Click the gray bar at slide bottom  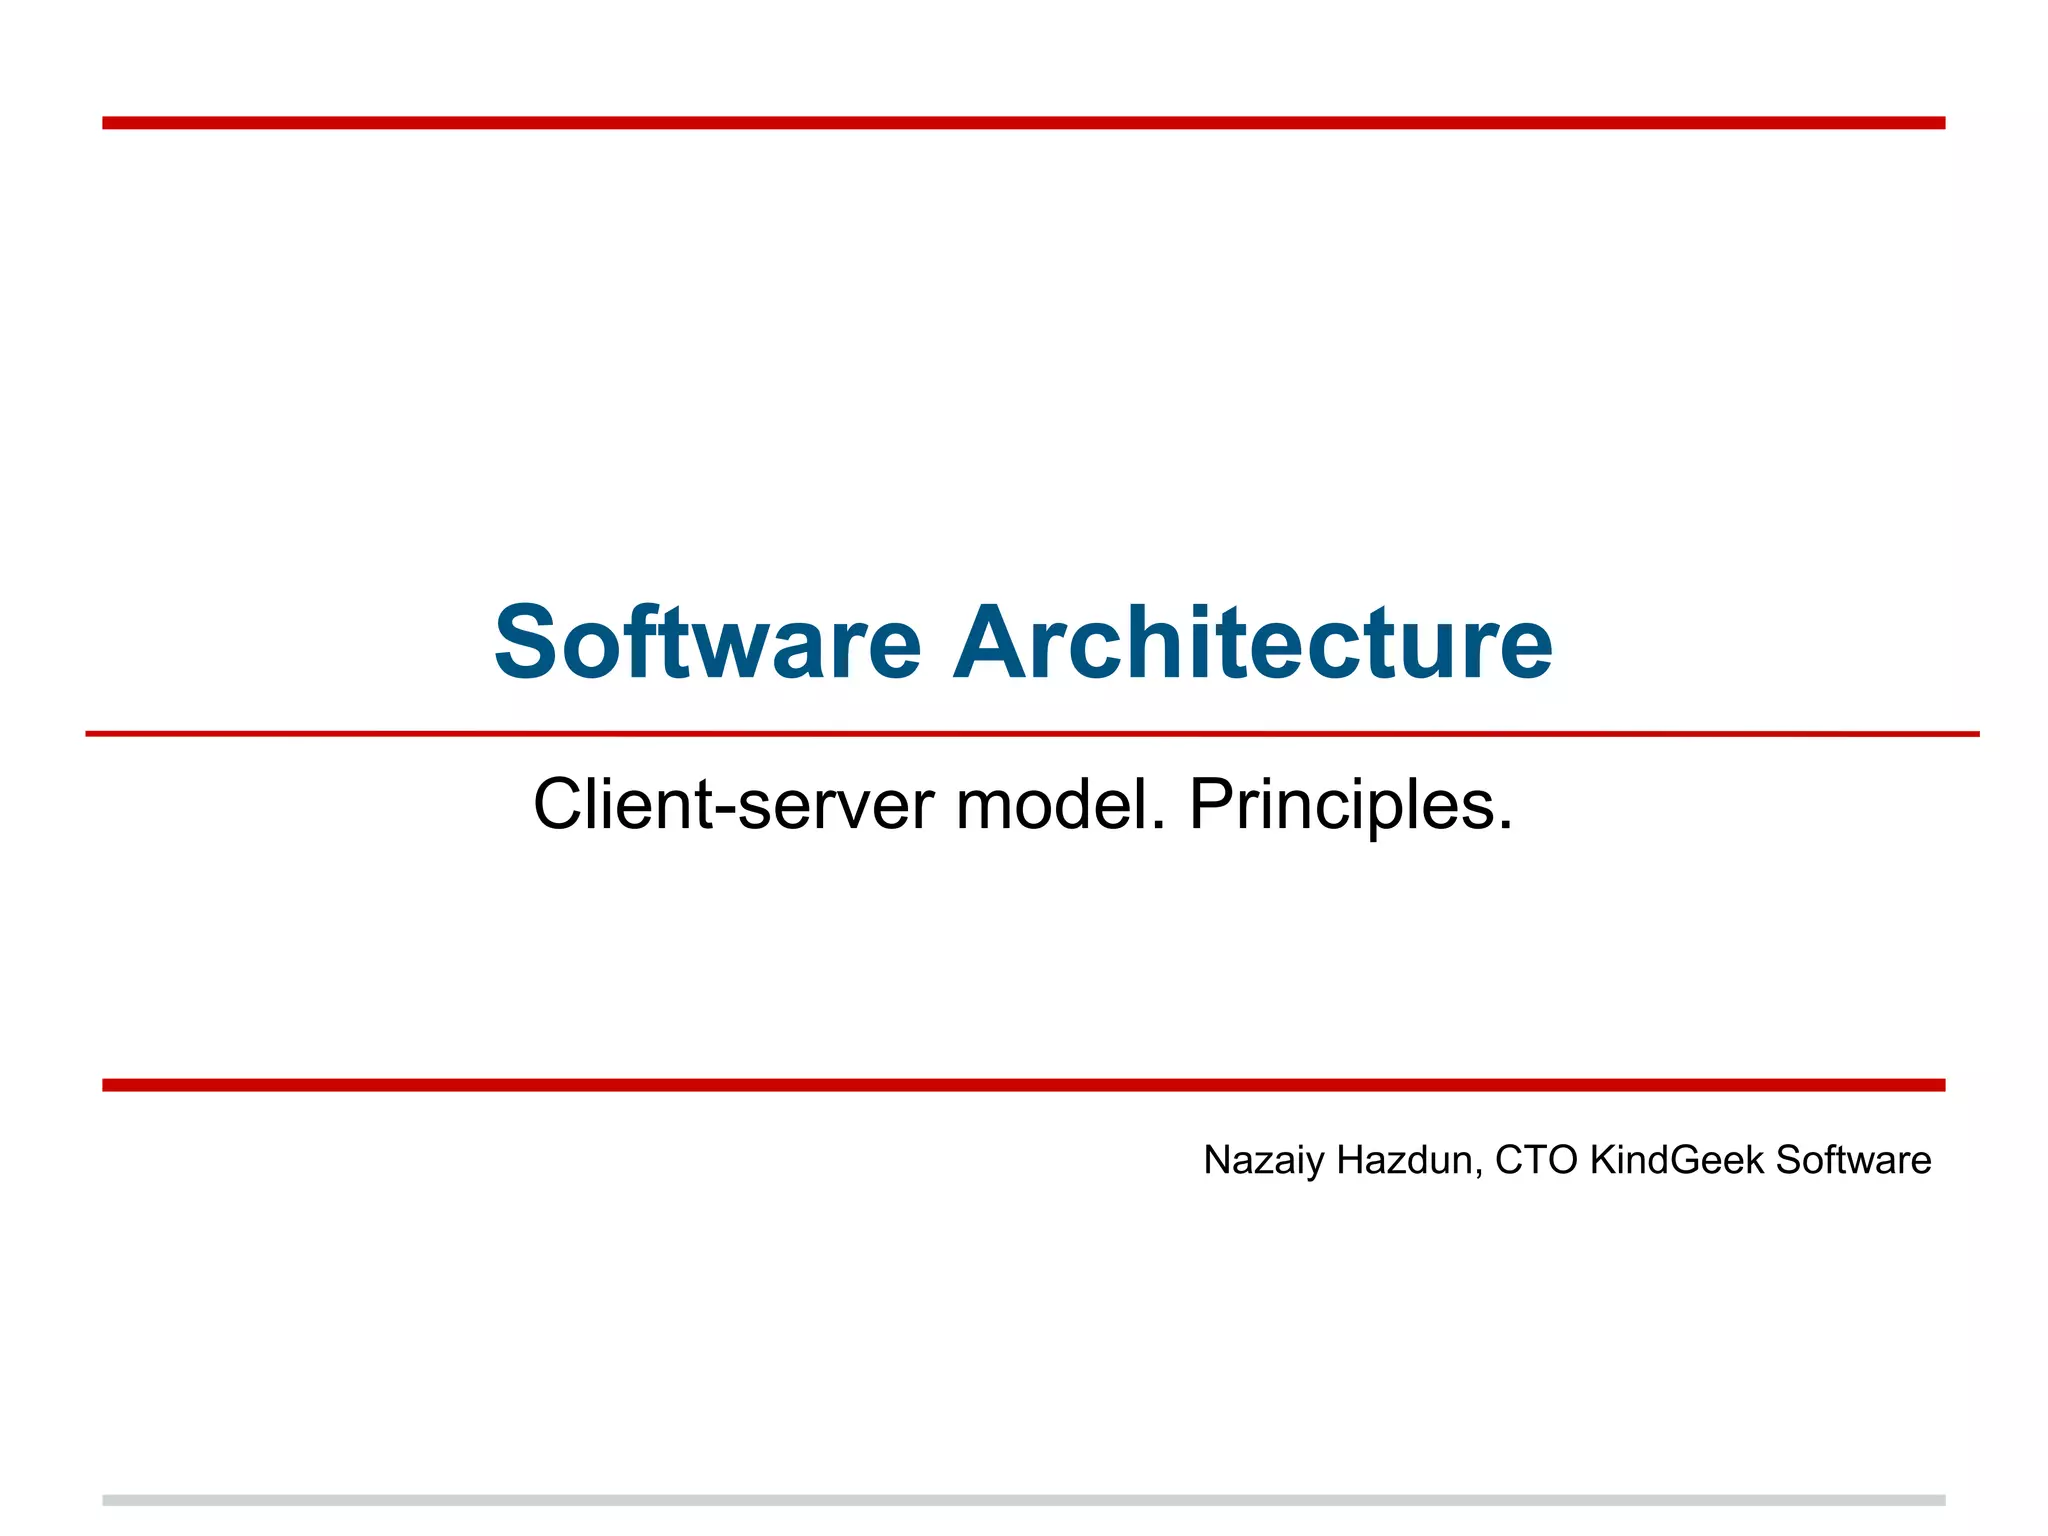(x=1023, y=1500)
